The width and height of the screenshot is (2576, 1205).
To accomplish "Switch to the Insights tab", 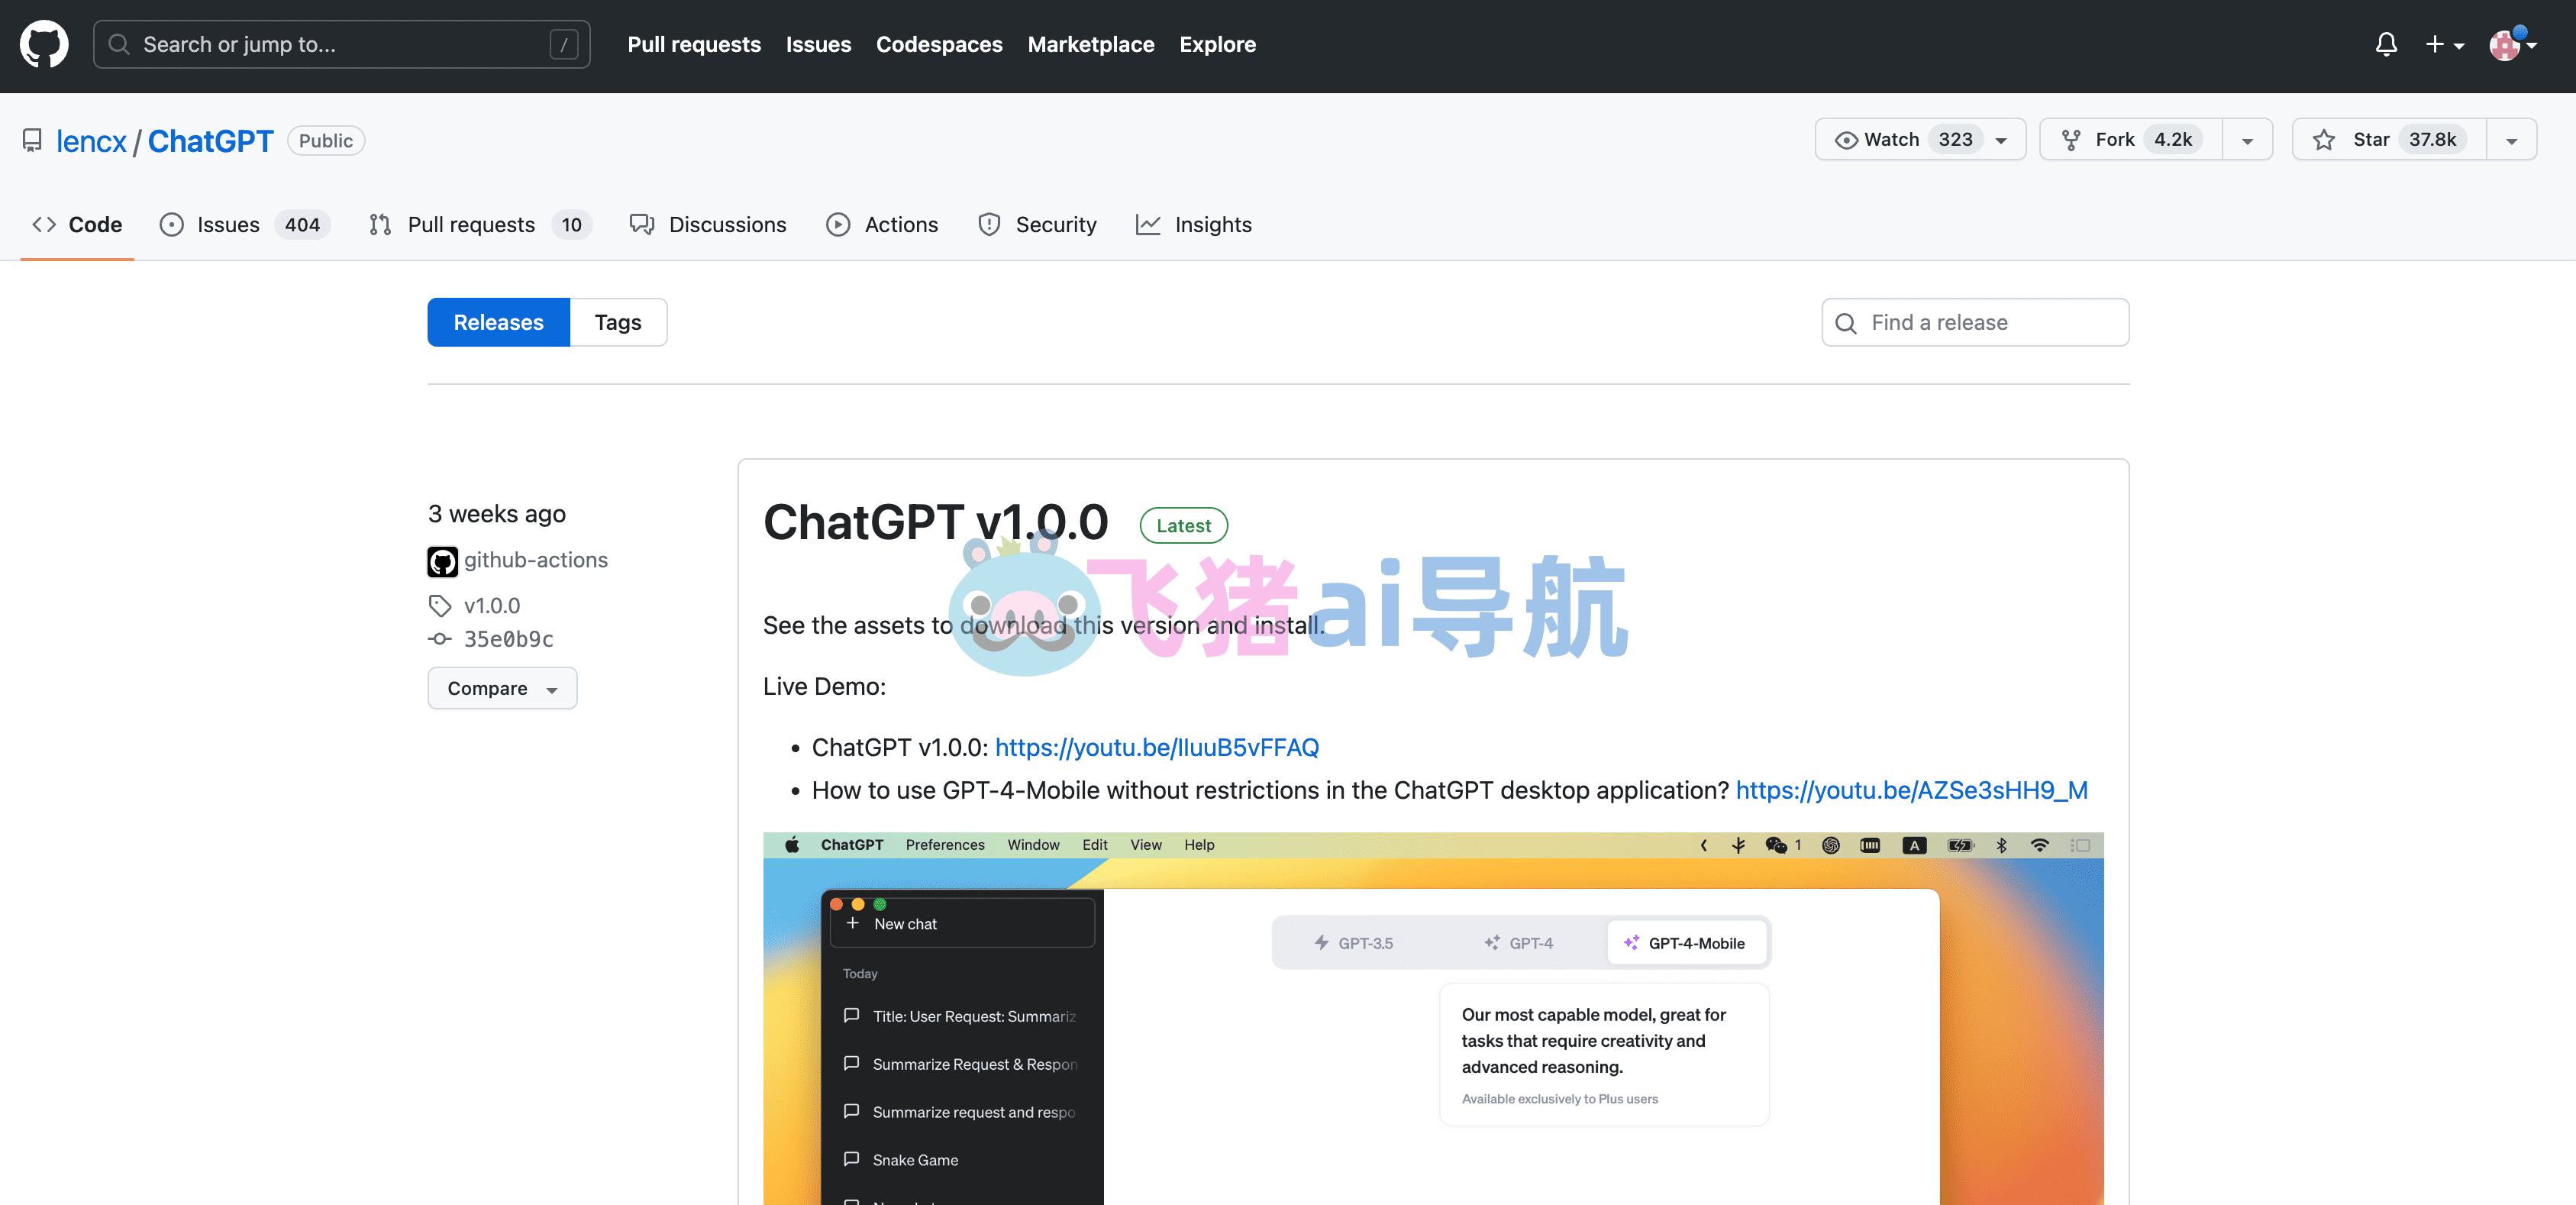I will (1194, 225).
